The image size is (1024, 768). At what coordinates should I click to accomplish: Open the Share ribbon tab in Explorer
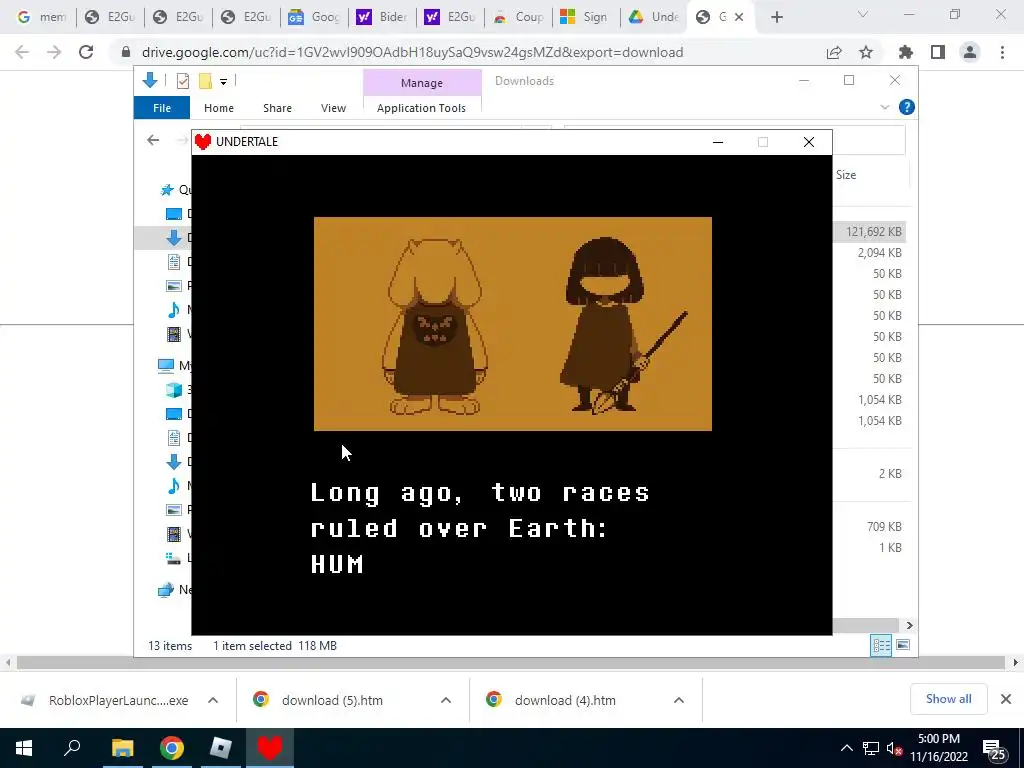[x=278, y=108]
